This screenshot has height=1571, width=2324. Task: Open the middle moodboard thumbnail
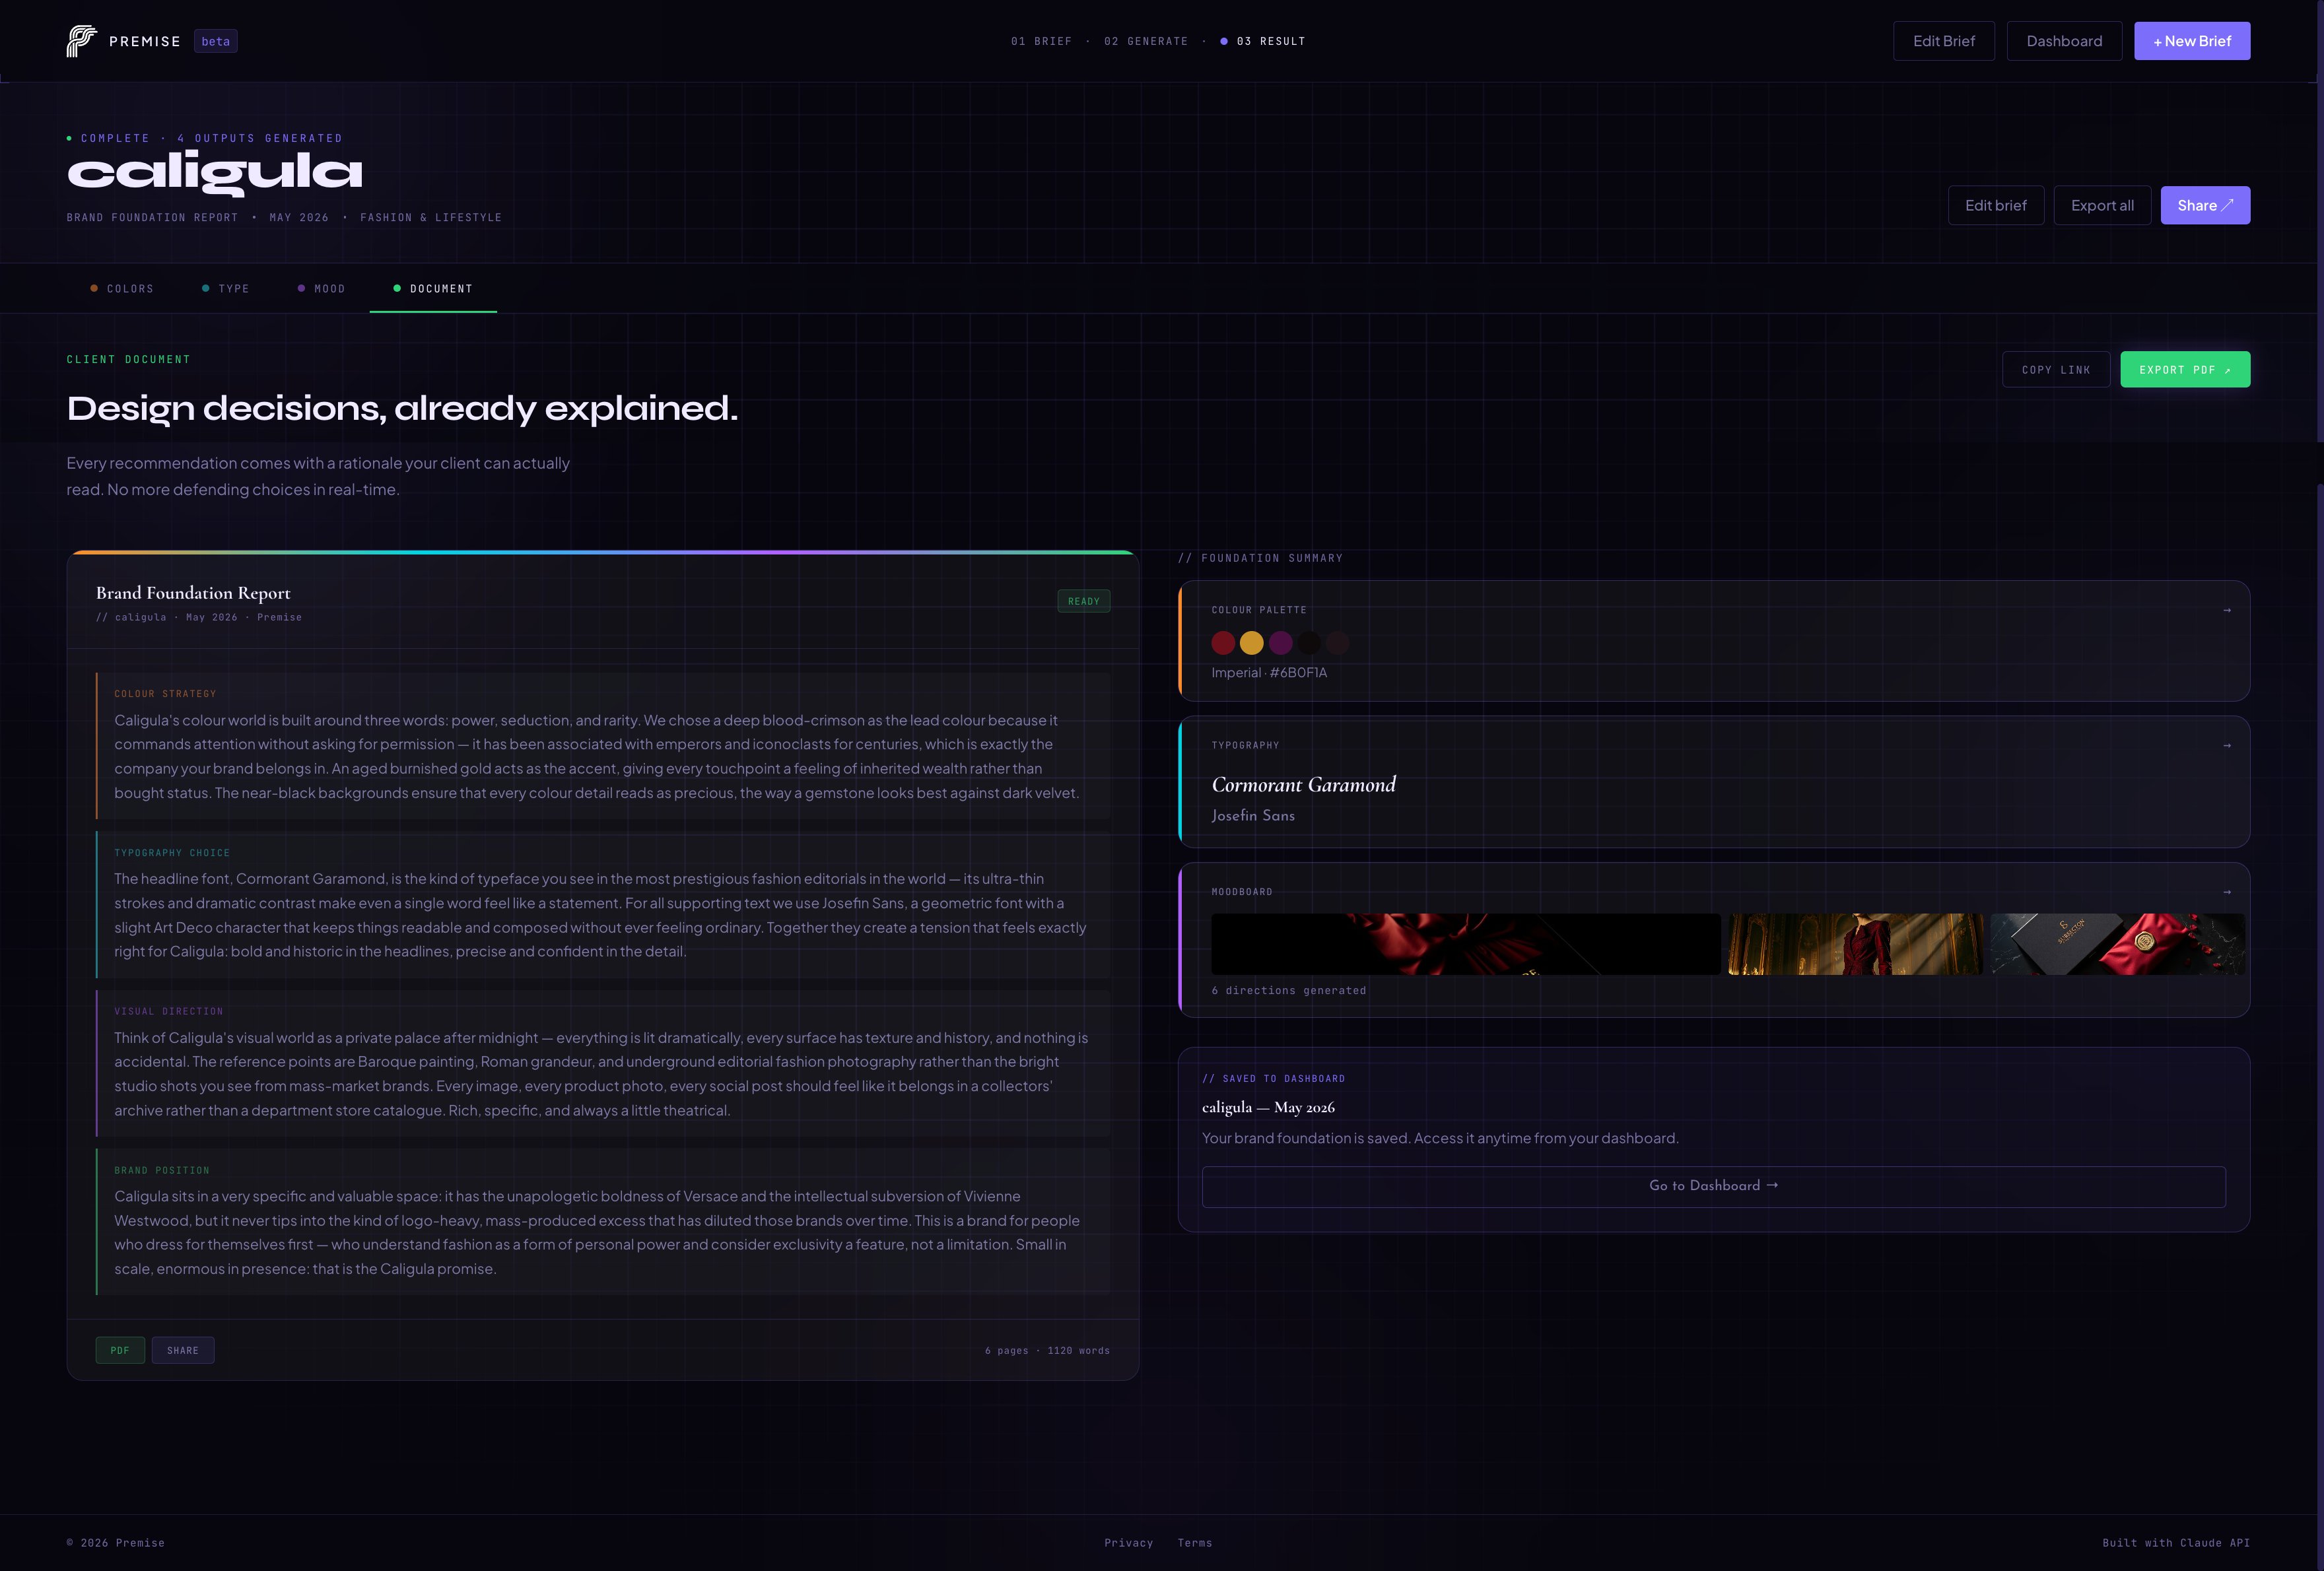(1855, 944)
